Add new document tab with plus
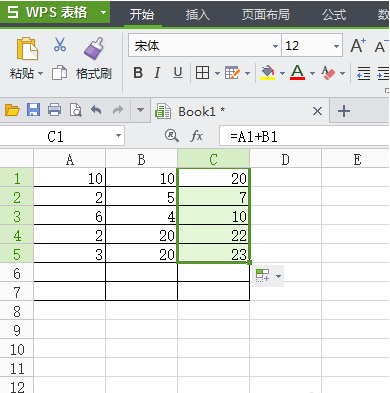Viewport: 390px width, 393px height. coord(344,111)
